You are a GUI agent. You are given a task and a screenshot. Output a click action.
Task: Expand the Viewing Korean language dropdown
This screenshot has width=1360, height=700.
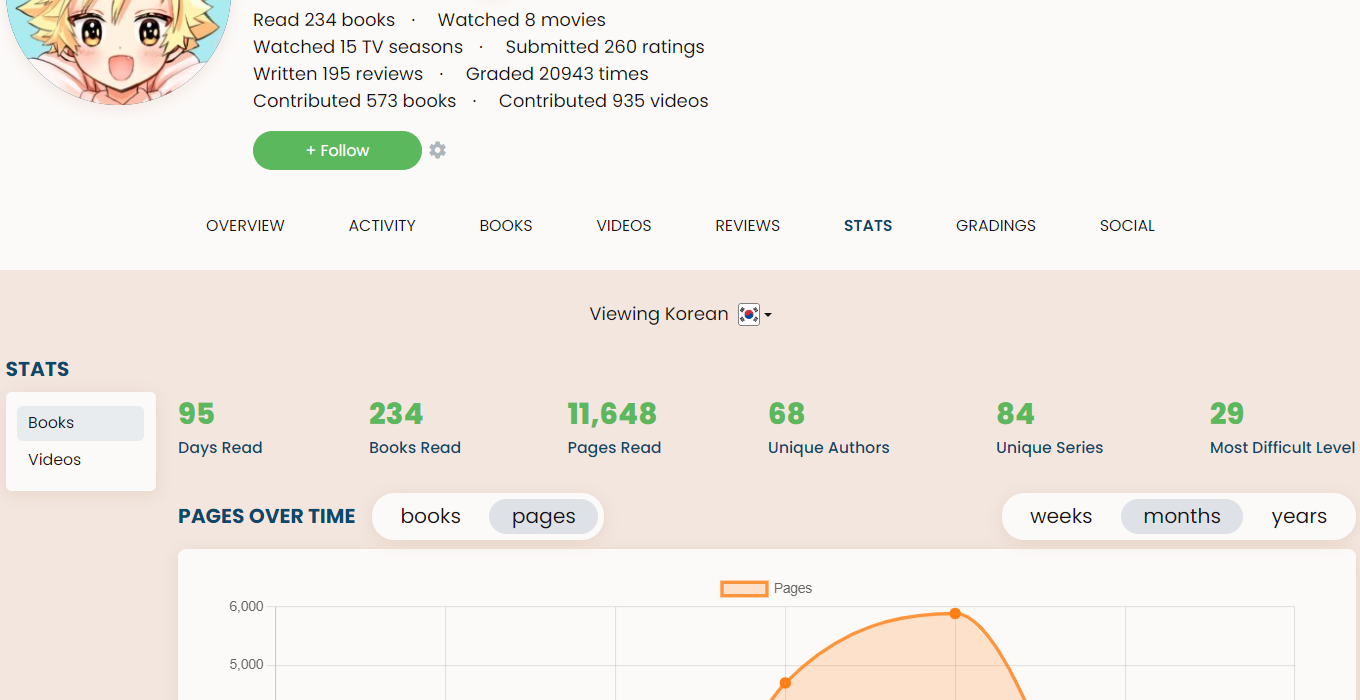coord(768,315)
